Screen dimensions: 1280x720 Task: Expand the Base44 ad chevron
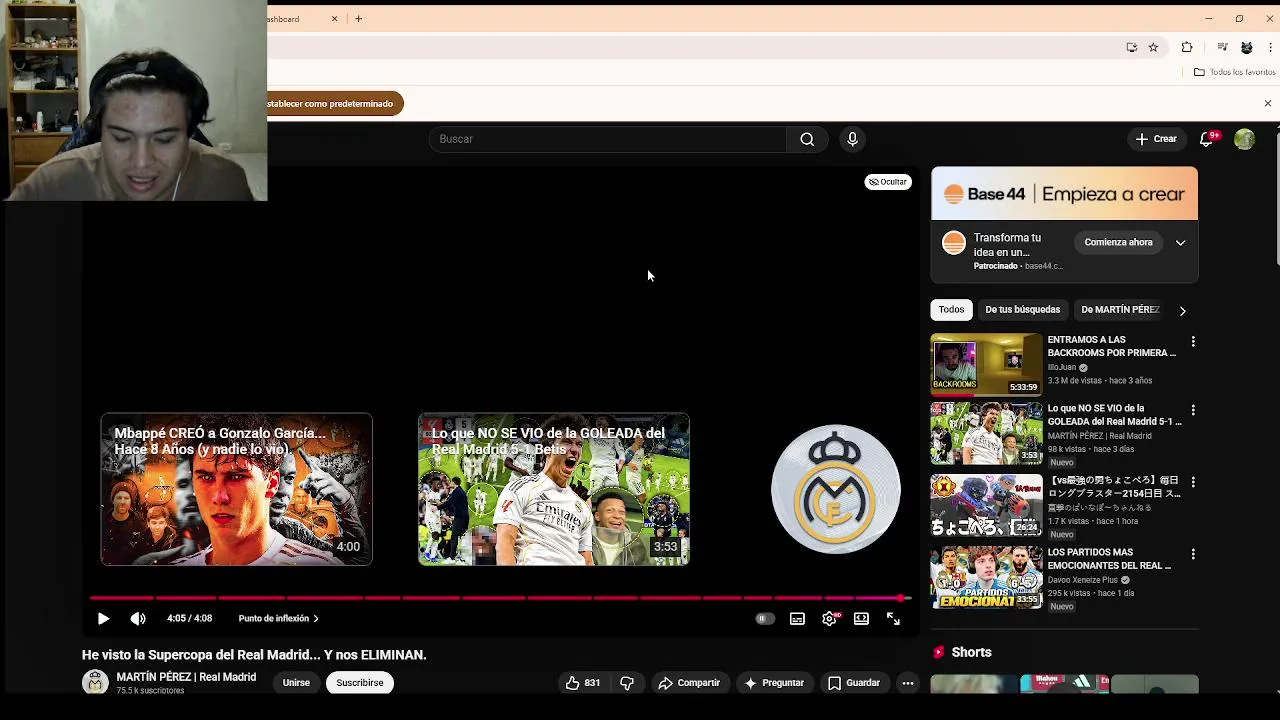tap(1180, 243)
